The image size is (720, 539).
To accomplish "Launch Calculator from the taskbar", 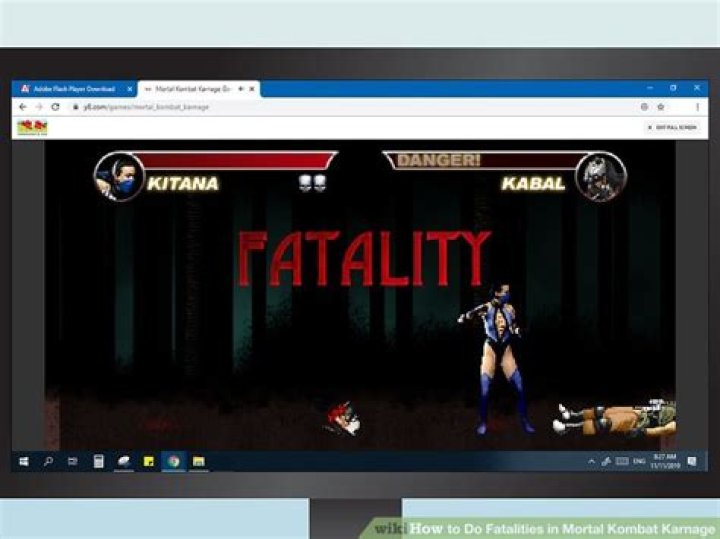I will pyautogui.click(x=98, y=461).
